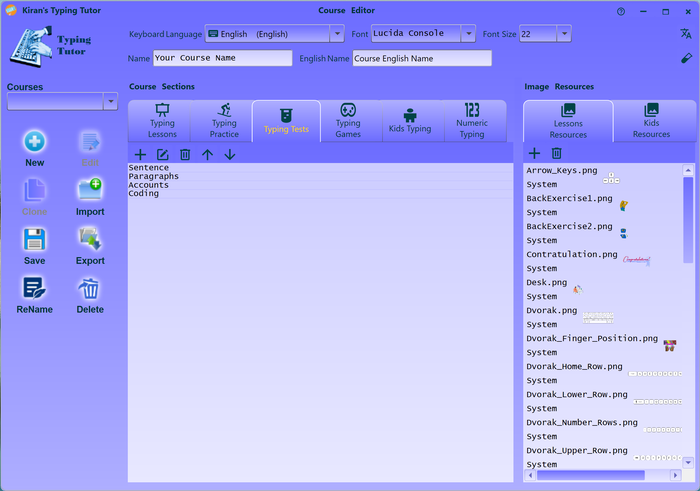Click resource list scroll up arrow

point(688,170)
